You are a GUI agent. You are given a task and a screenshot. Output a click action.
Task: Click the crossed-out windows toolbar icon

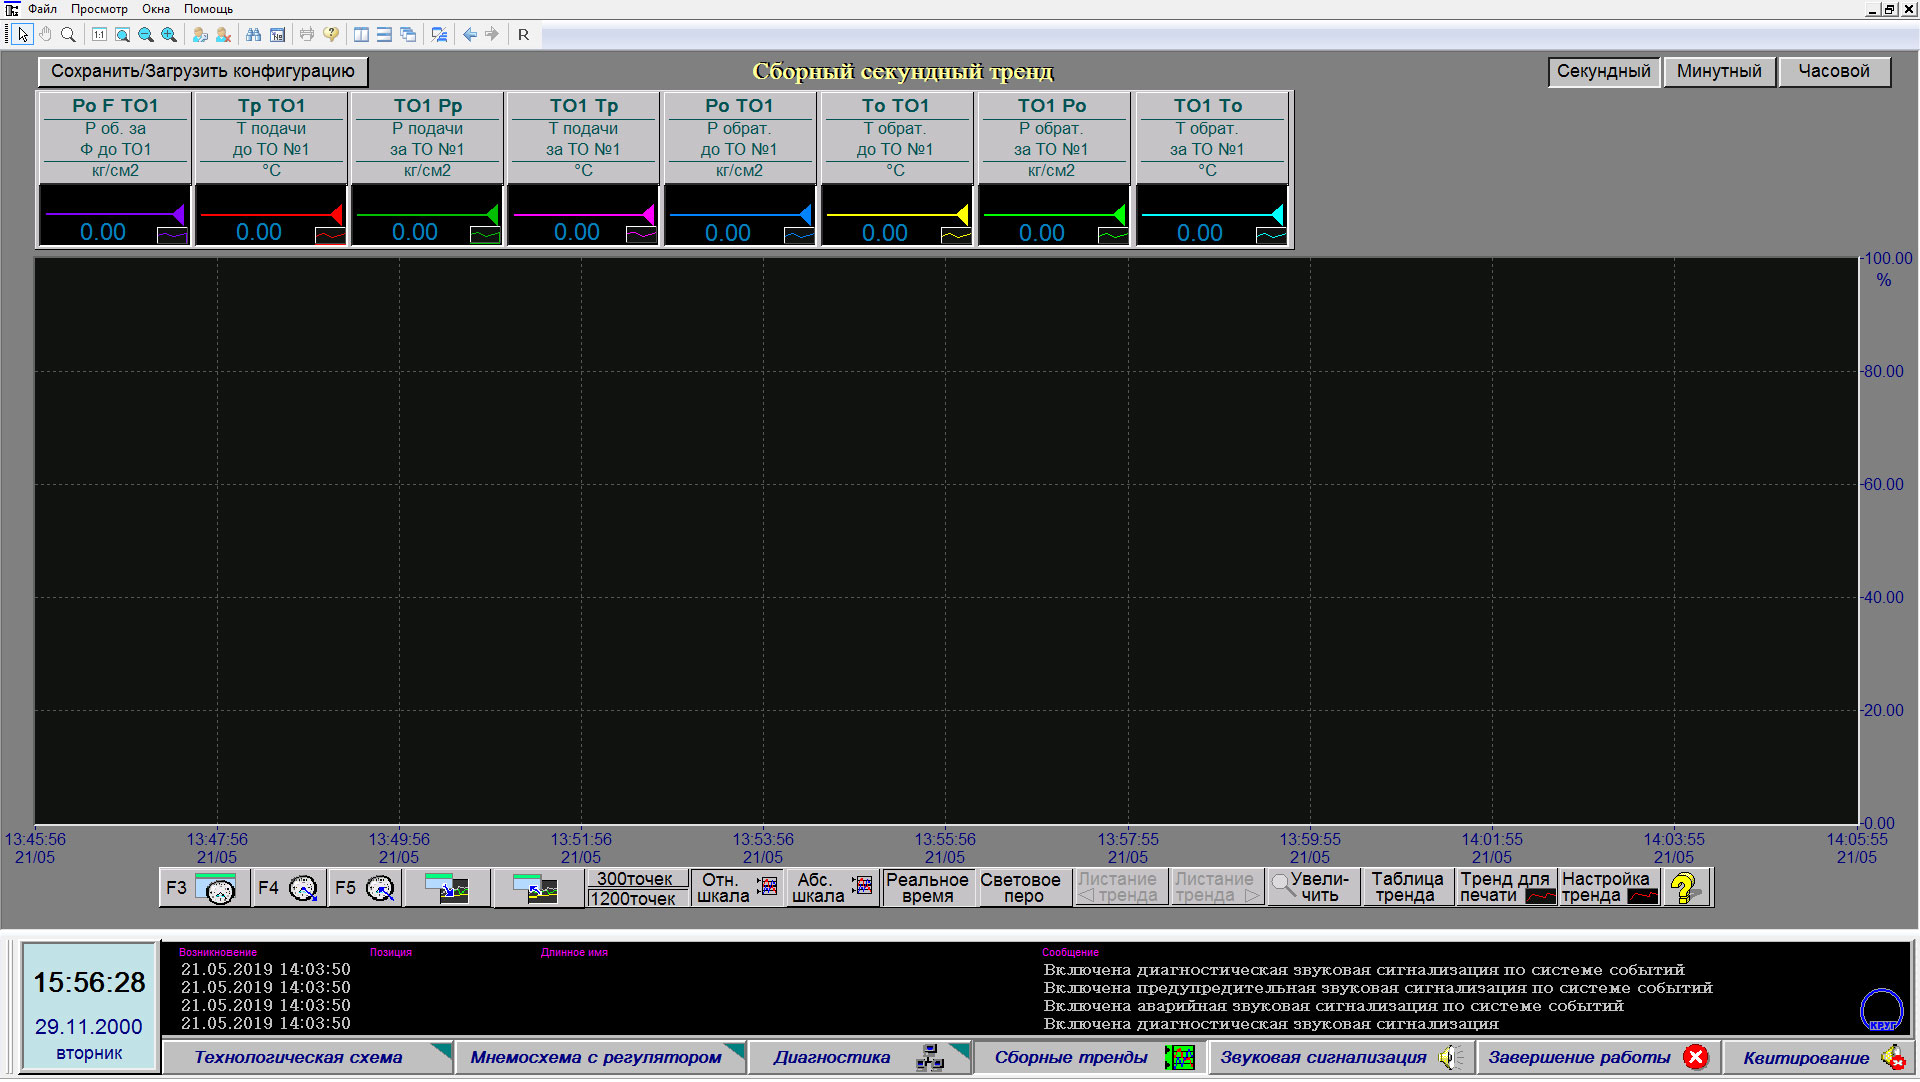(x=439, y=34)
